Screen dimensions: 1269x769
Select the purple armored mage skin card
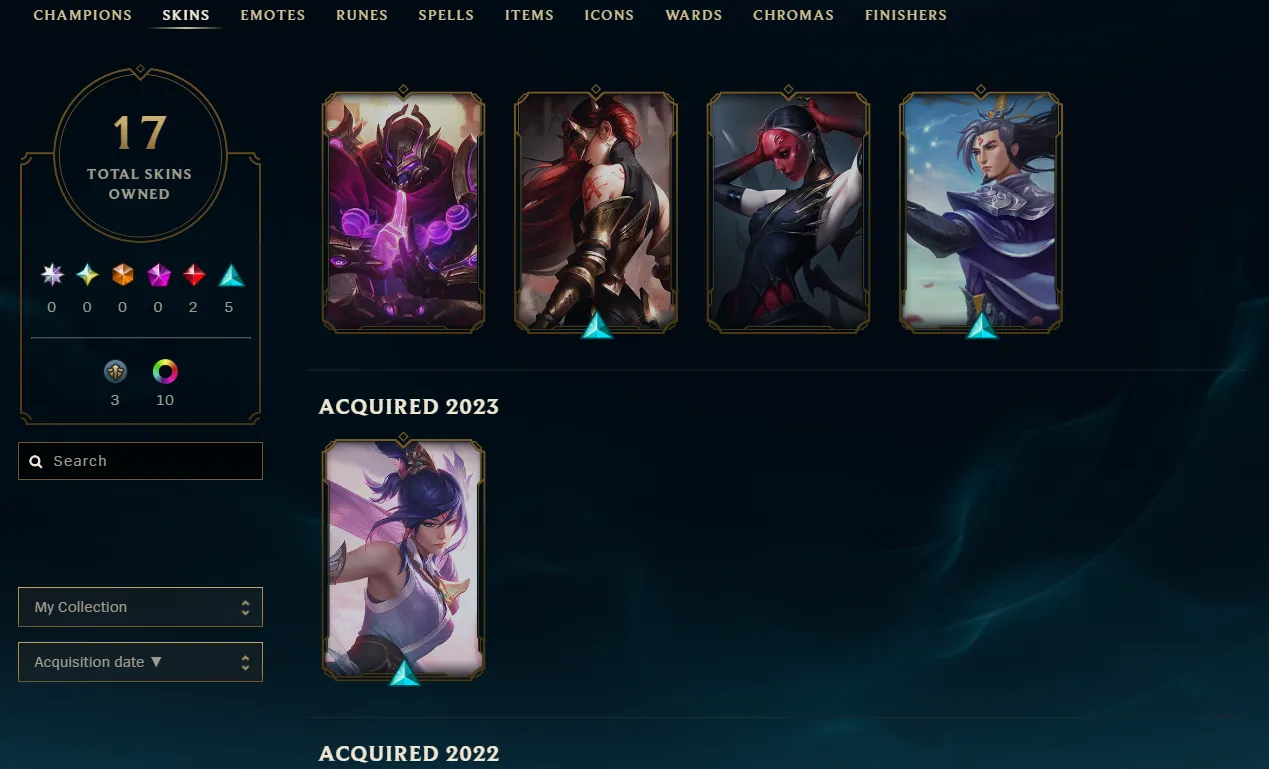point(404,212)
